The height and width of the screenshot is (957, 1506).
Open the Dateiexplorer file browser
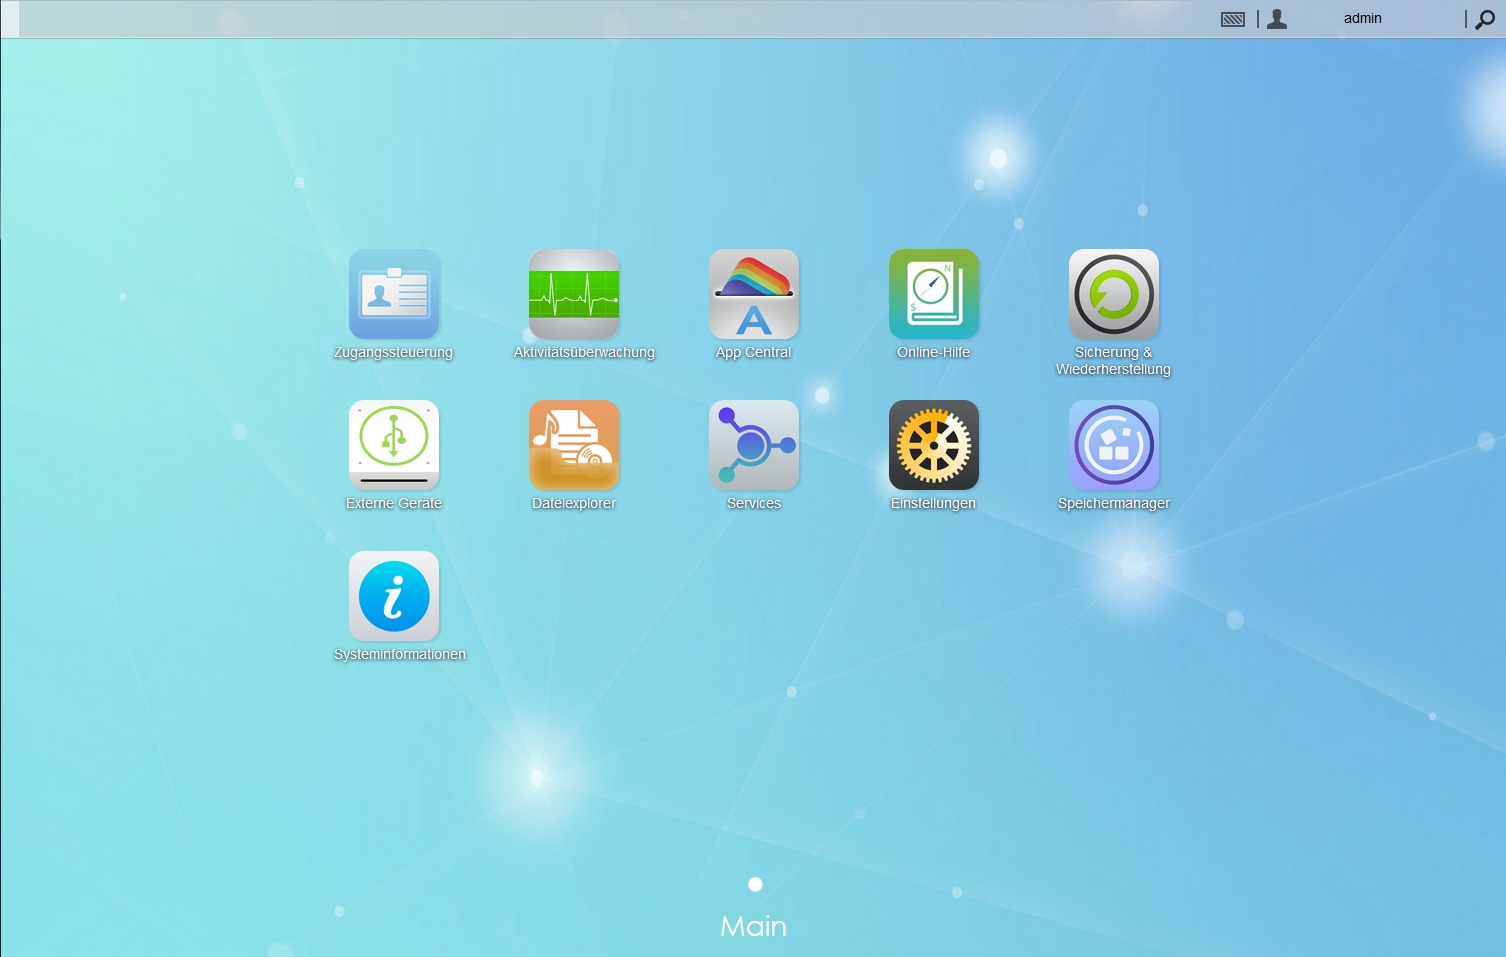[x=574, y=445]
